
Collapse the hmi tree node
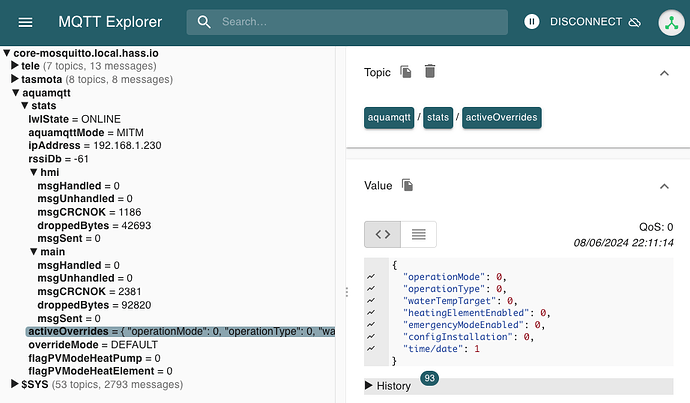33,172
